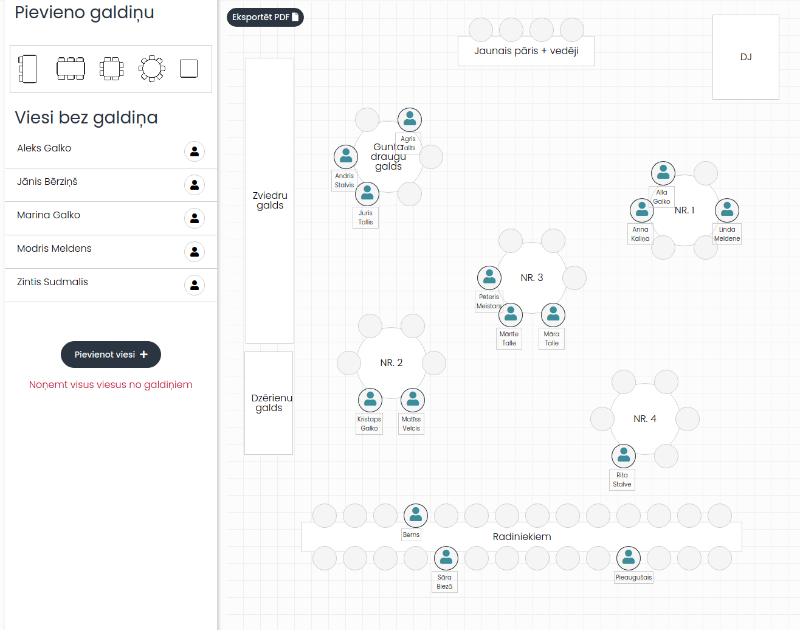Select the Zviedru galds table

tap(269, 200)
